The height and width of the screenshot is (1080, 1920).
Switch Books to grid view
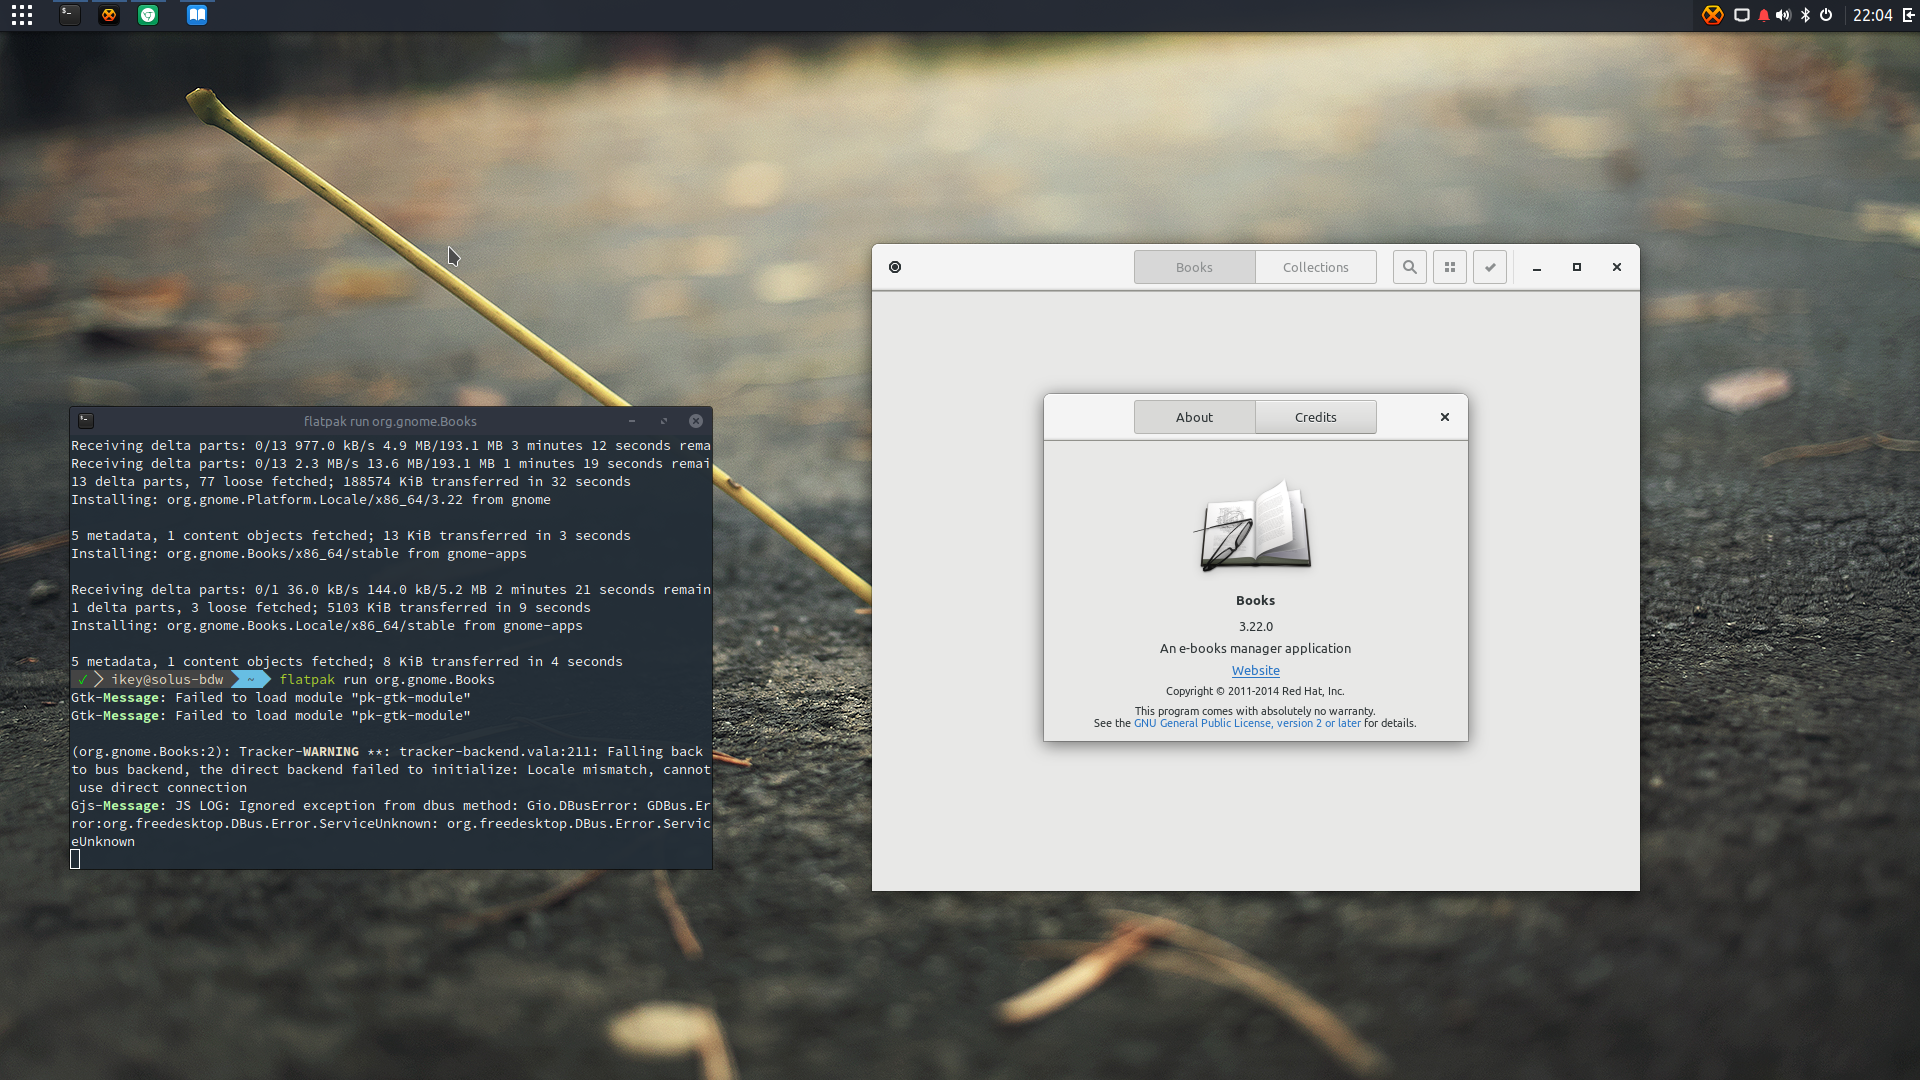point(1449,267)
